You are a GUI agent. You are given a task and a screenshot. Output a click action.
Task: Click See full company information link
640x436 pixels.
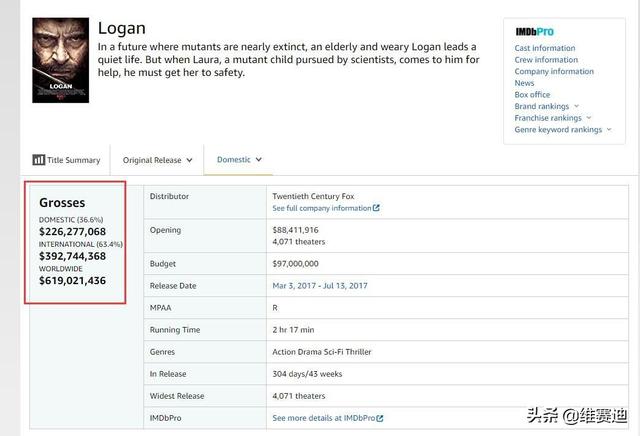click(x=322, y=208)
